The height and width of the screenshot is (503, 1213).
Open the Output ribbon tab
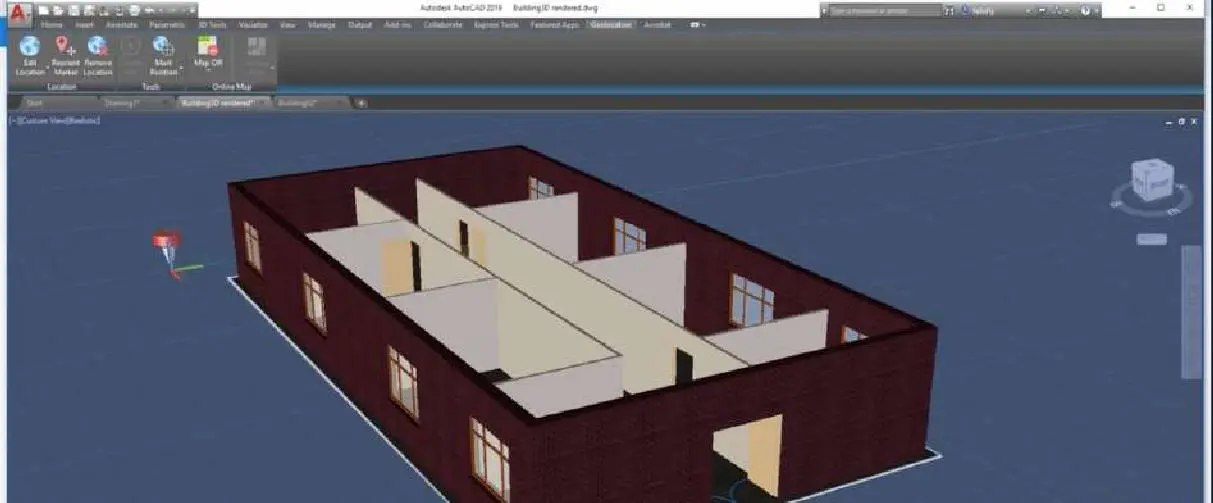coord(360,24)
